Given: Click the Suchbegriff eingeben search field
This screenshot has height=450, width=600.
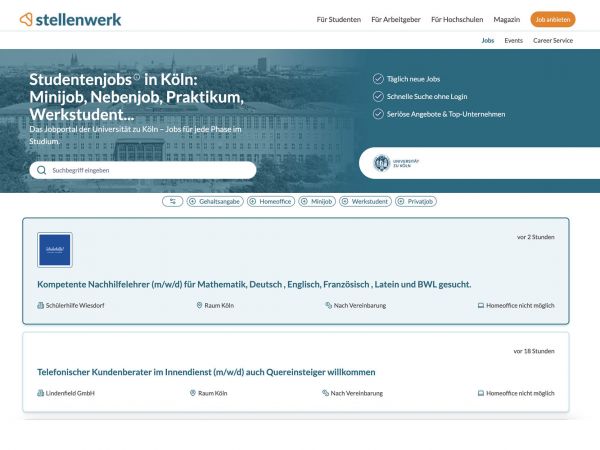Looking at the screenshot, I should pyautogui.click(x=143, y=170).
